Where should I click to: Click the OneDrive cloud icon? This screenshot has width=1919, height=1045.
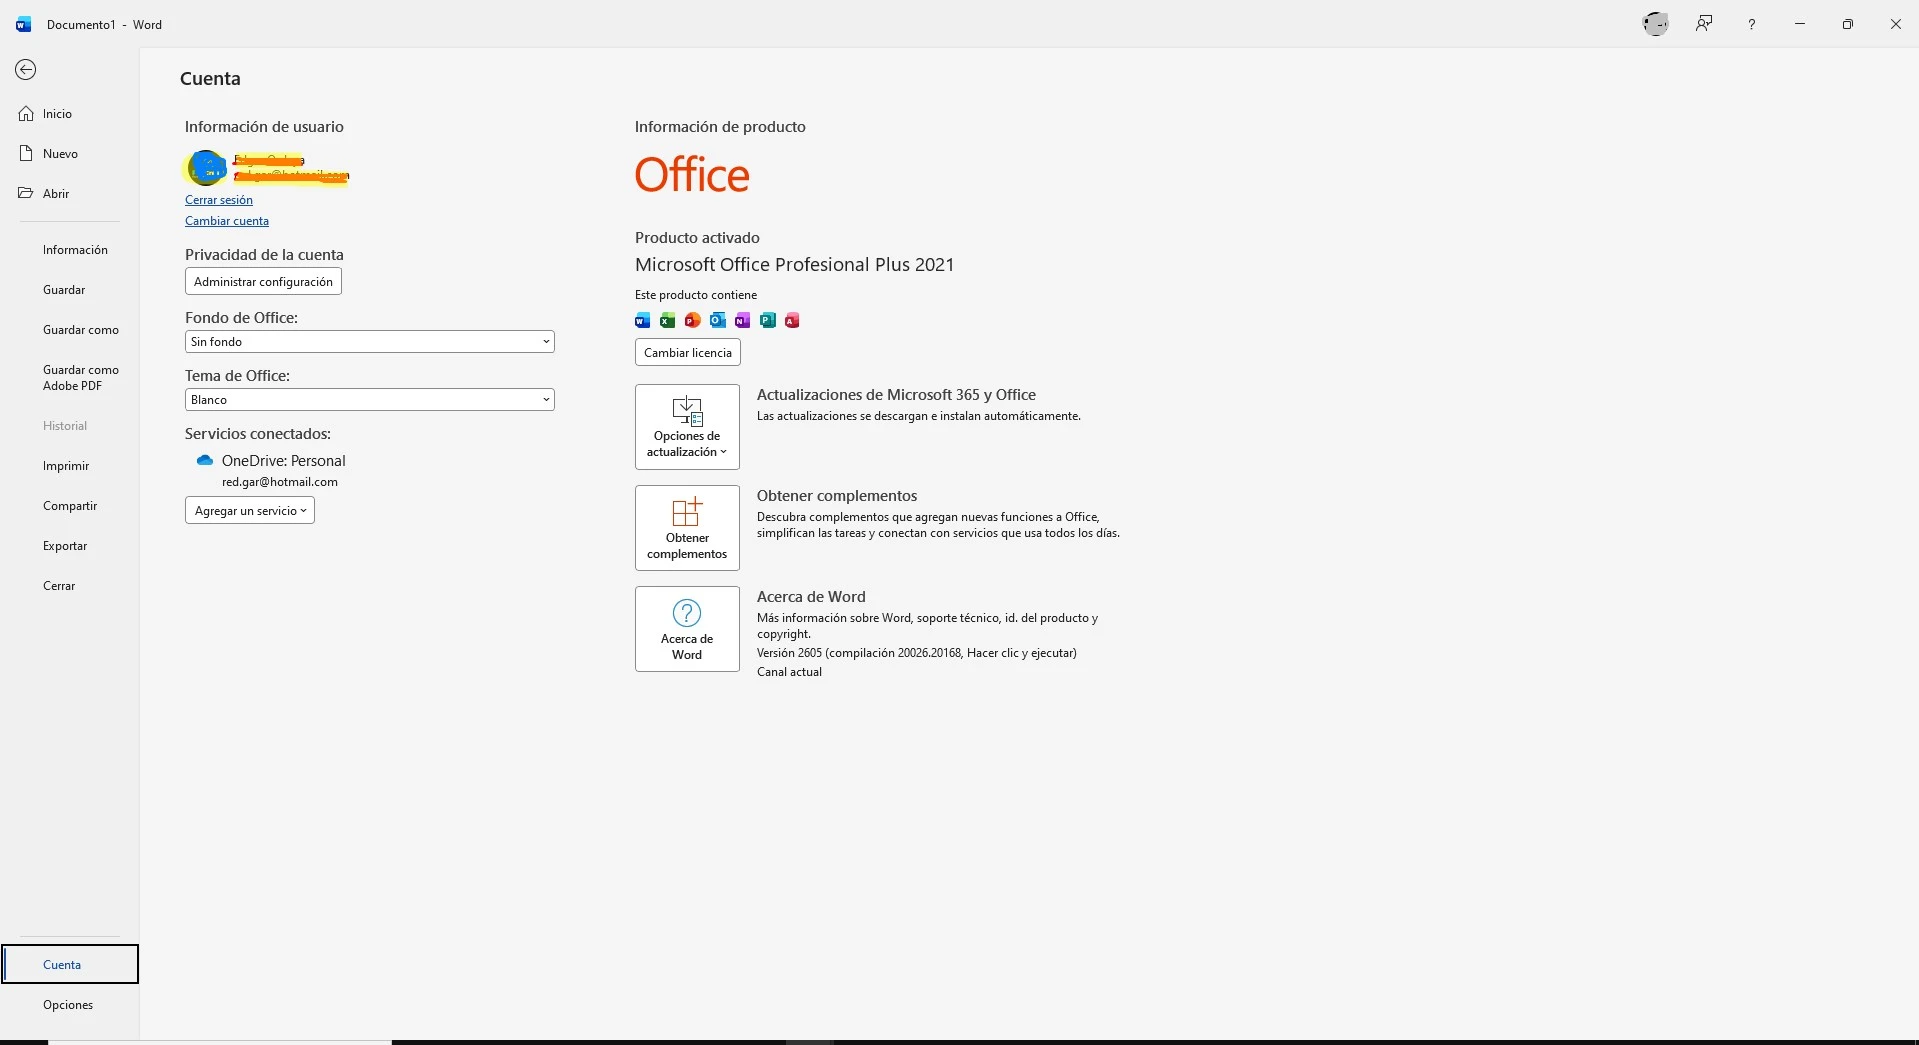(205, 461)
